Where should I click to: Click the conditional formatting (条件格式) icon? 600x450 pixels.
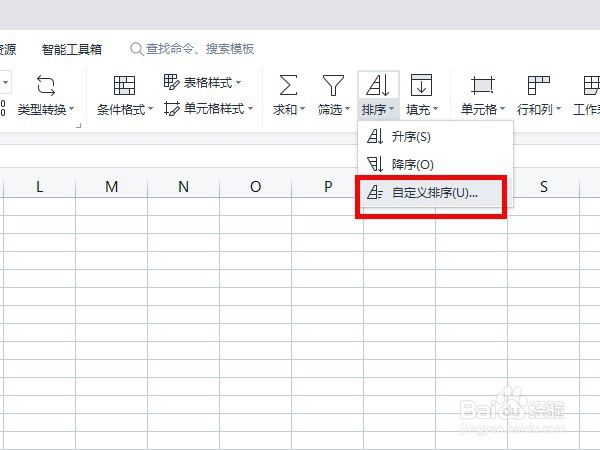[124, 85]
